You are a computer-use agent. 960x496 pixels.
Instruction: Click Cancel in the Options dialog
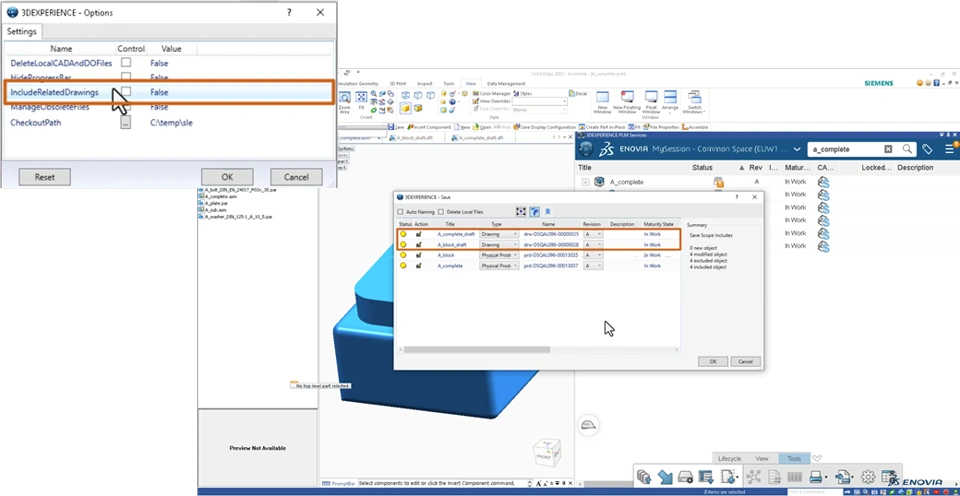(x=296, y=177)
